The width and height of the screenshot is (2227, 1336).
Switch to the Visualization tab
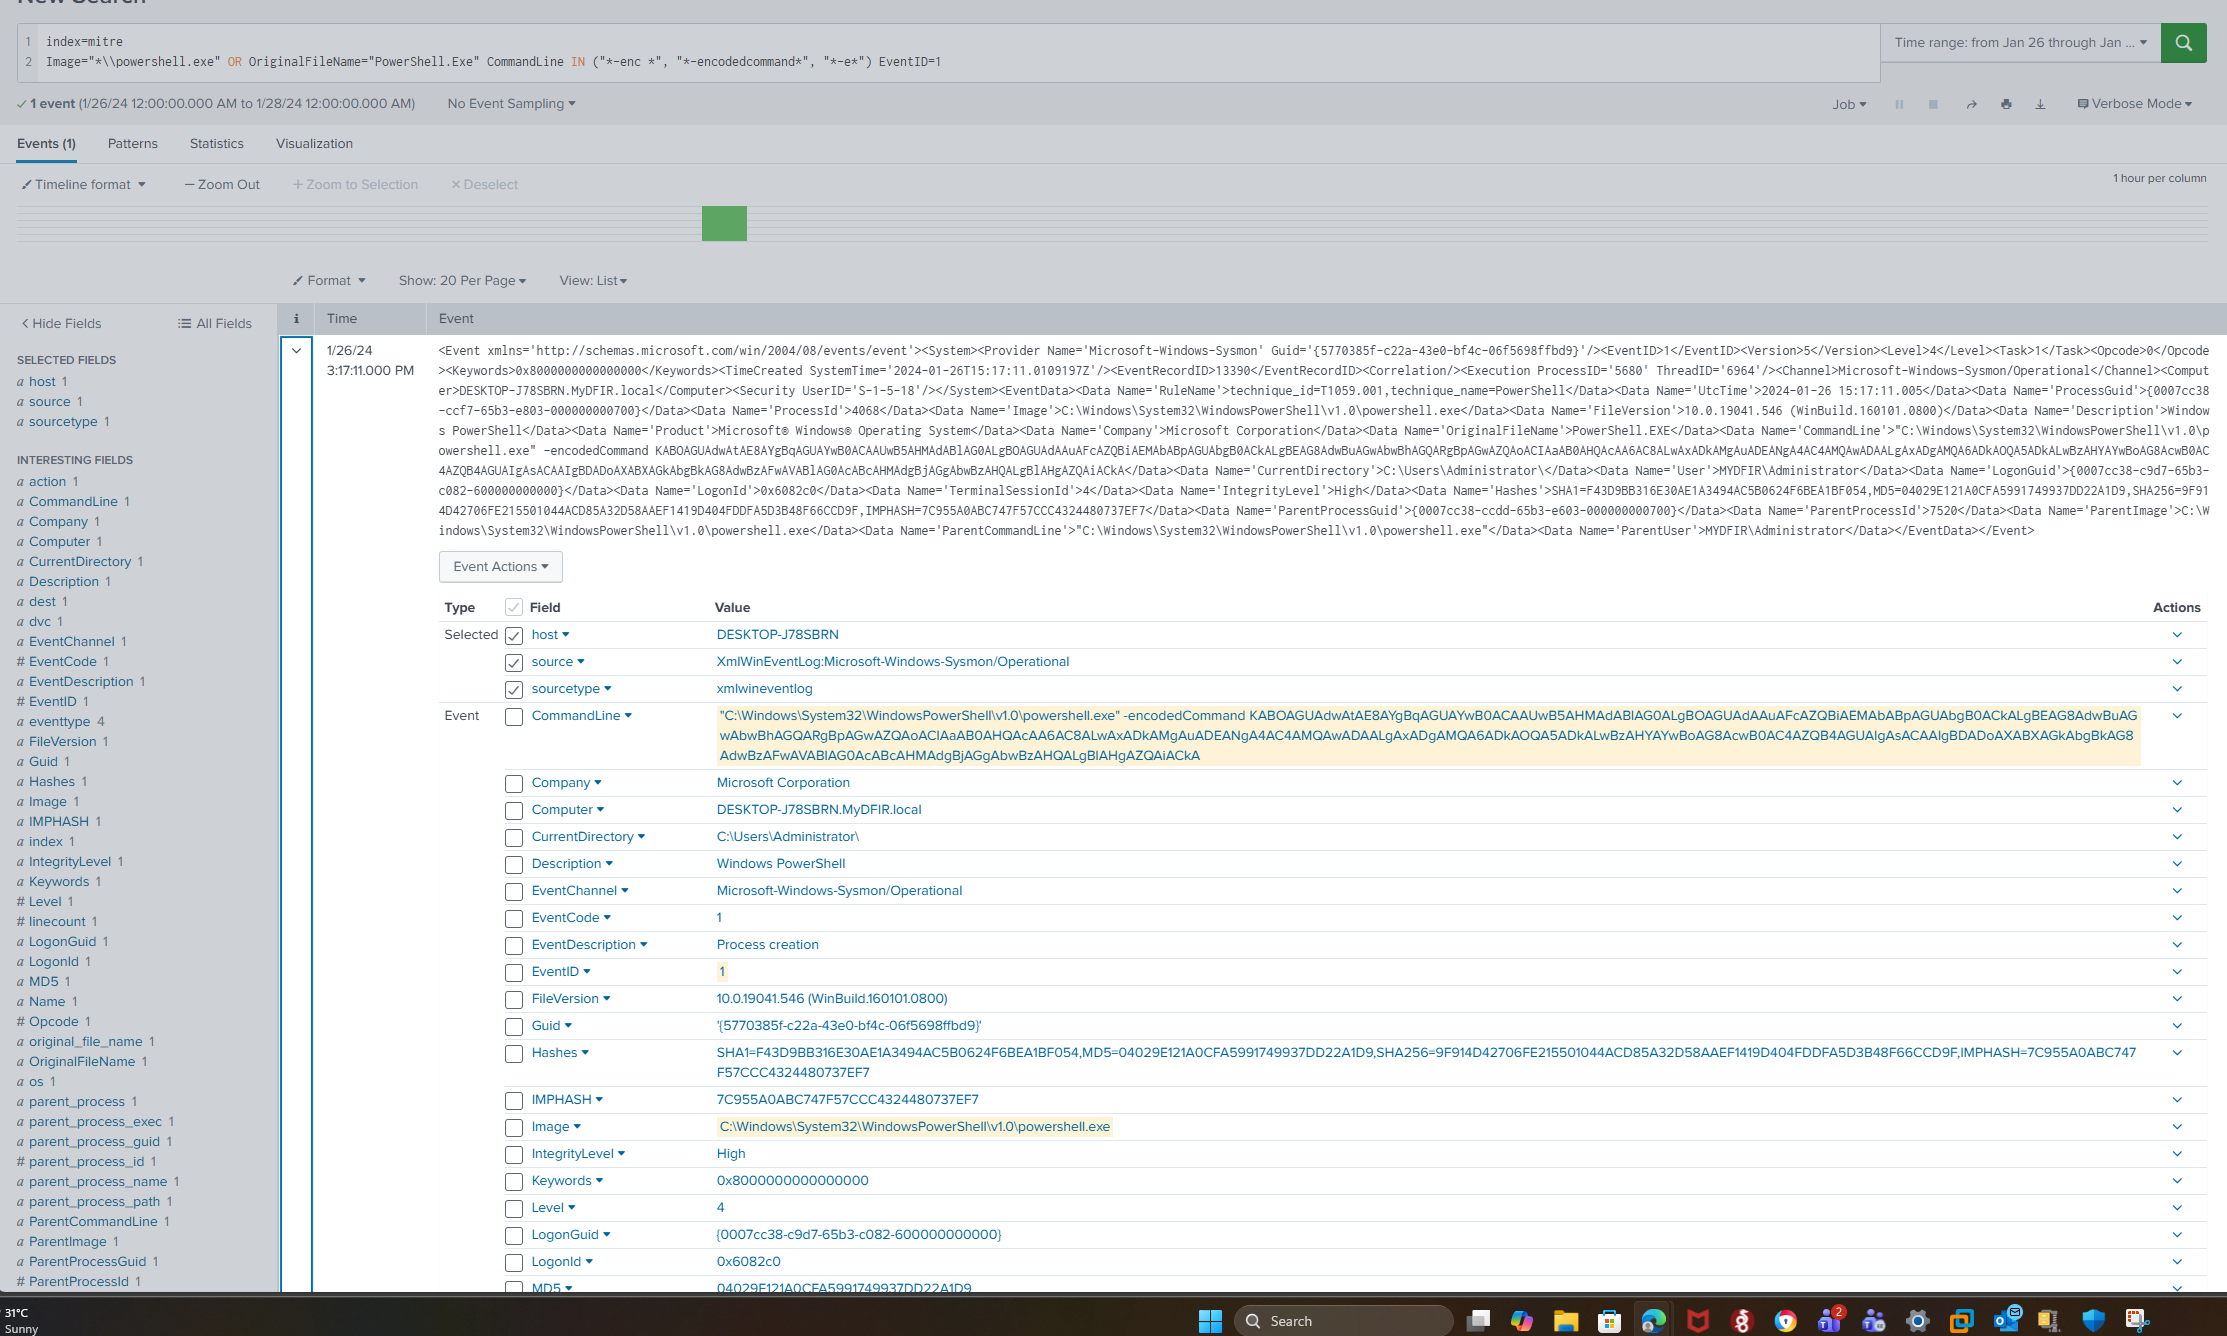coord(314,144)
